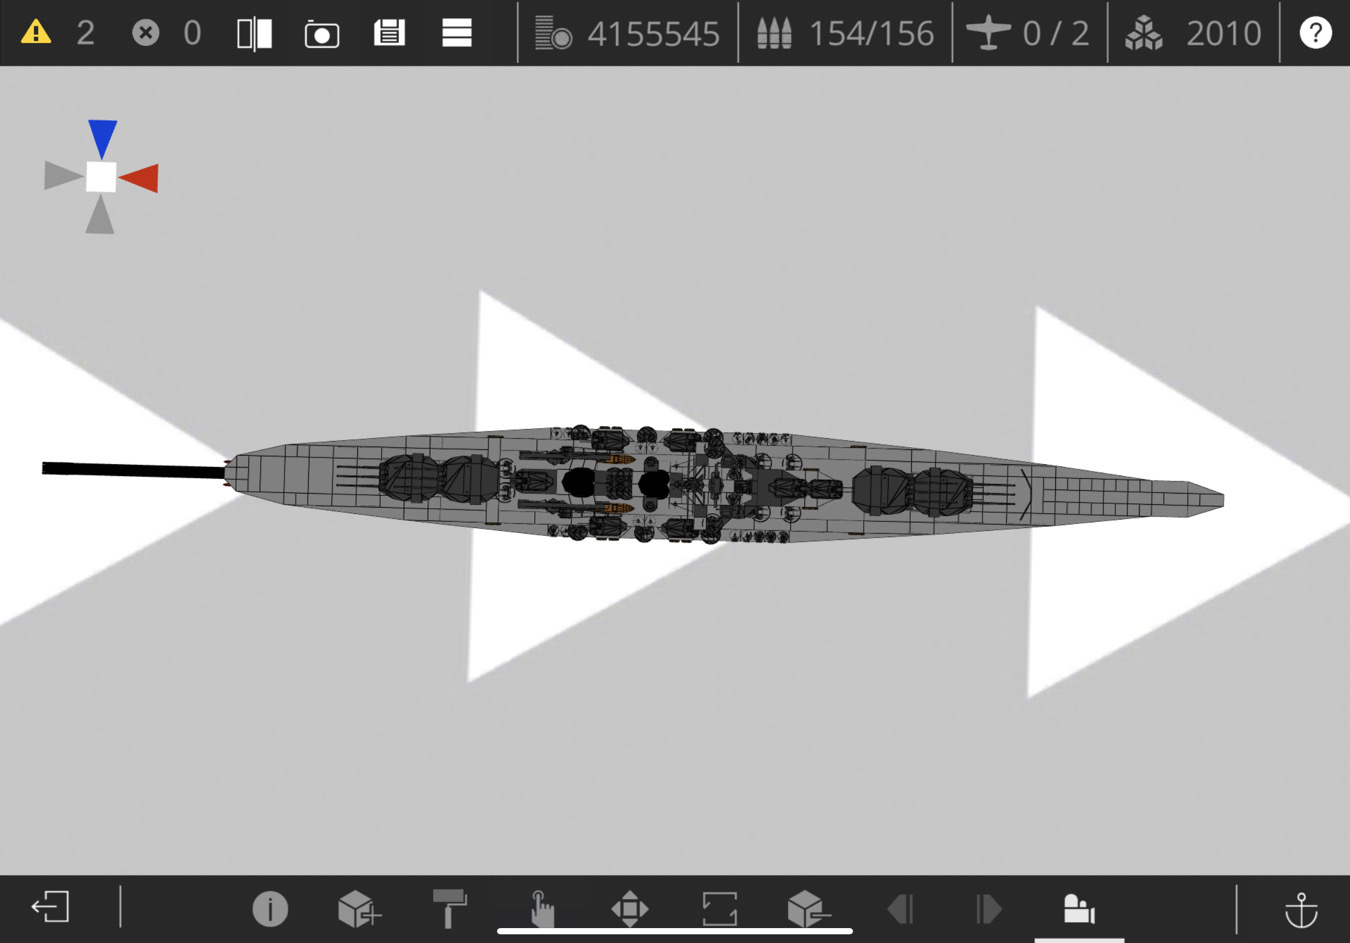
Task: Toggle the mirror symmetry icon
Action: click(254, 34)
